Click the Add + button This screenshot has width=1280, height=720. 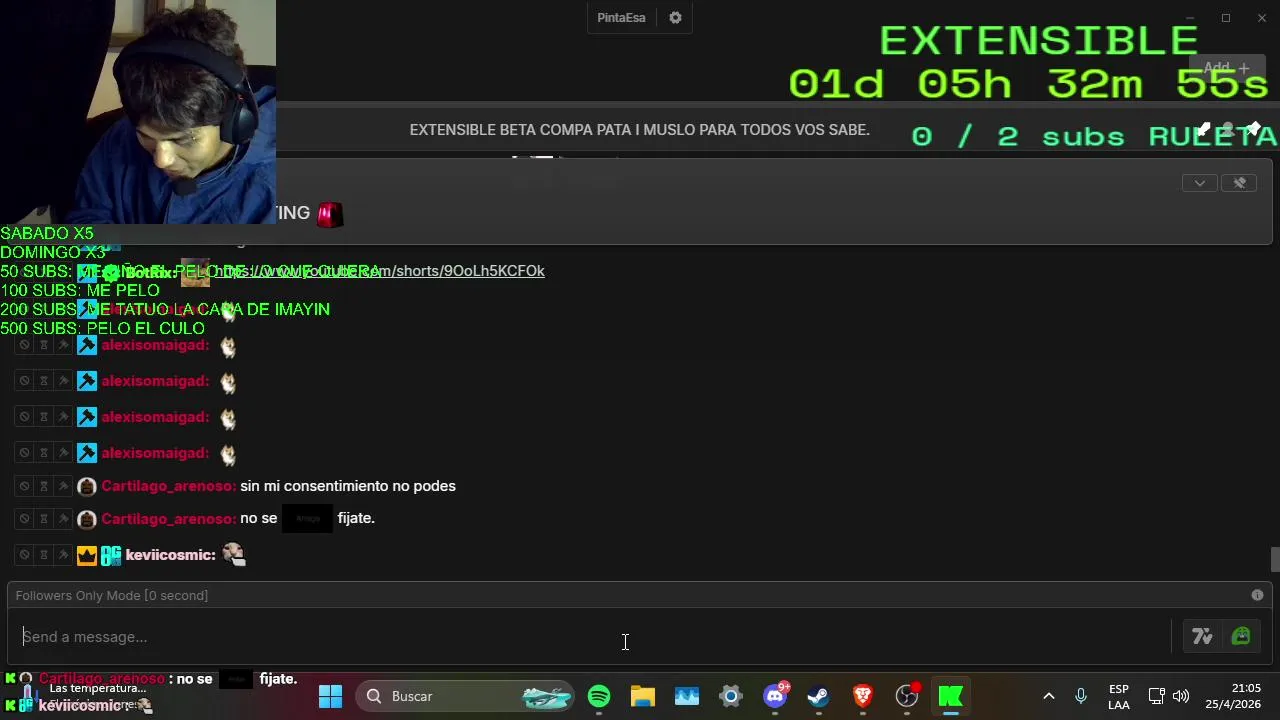(1226, 68)
